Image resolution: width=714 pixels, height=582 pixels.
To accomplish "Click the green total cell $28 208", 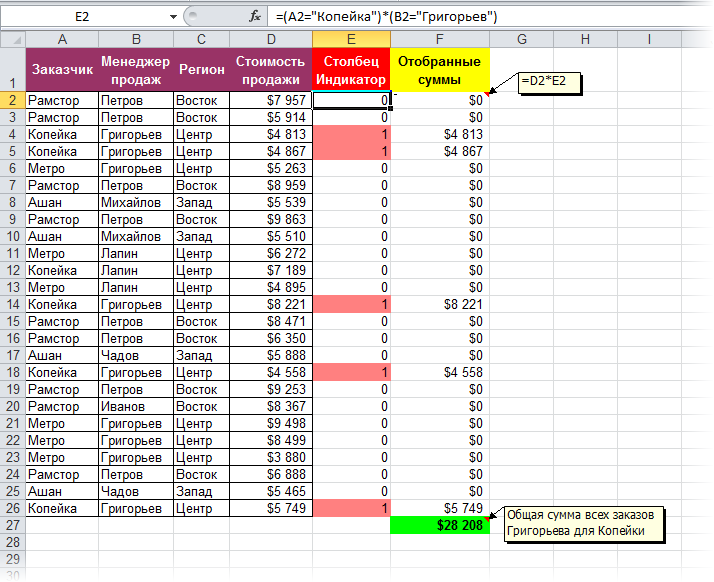I will (x=439, y=525).
